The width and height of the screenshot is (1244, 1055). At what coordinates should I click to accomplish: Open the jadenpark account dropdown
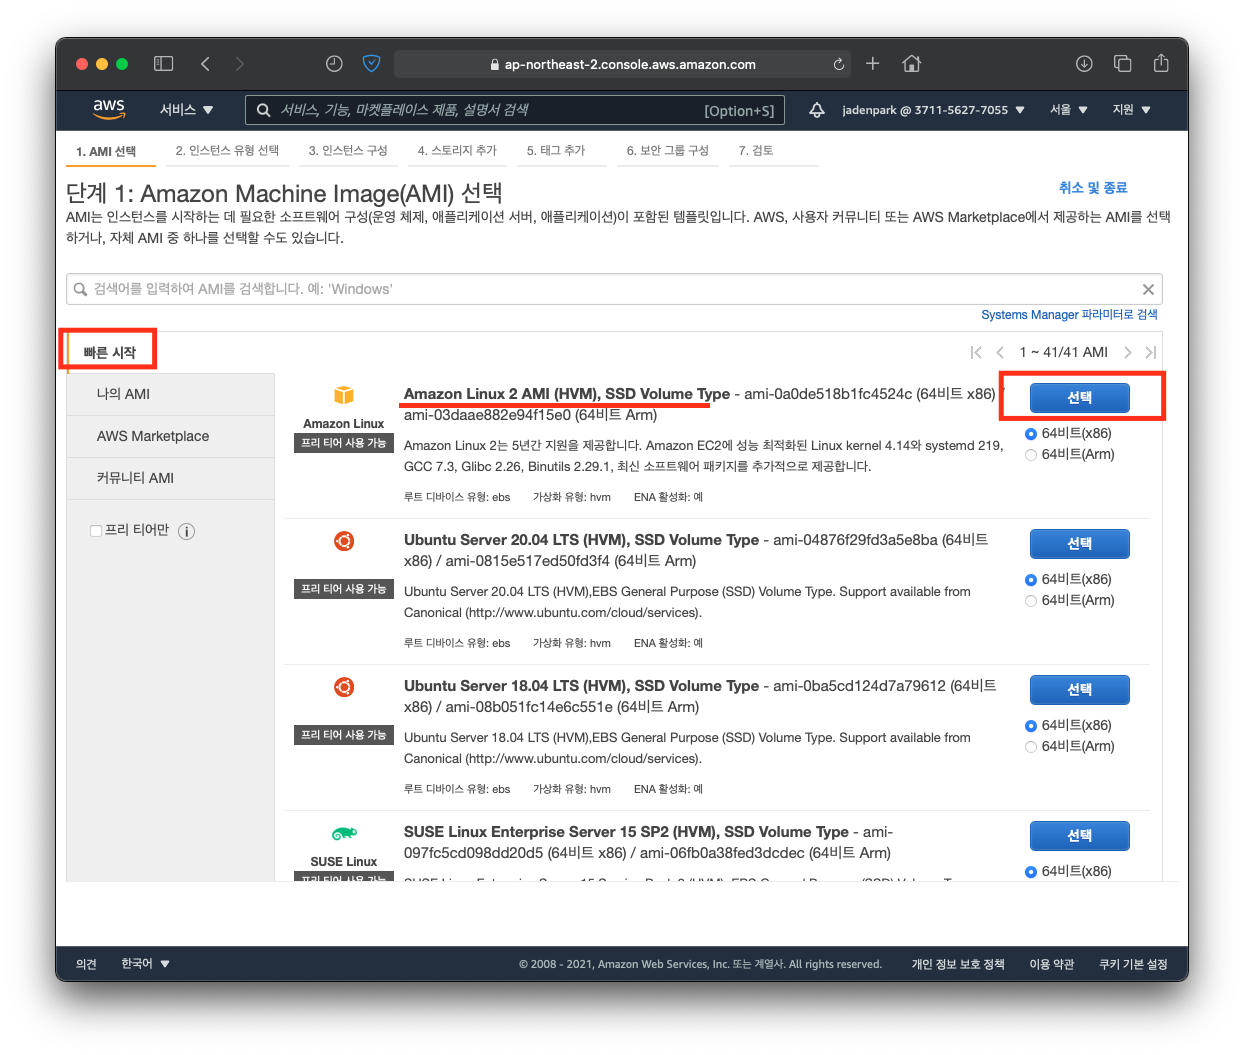(x=933, y=110)
